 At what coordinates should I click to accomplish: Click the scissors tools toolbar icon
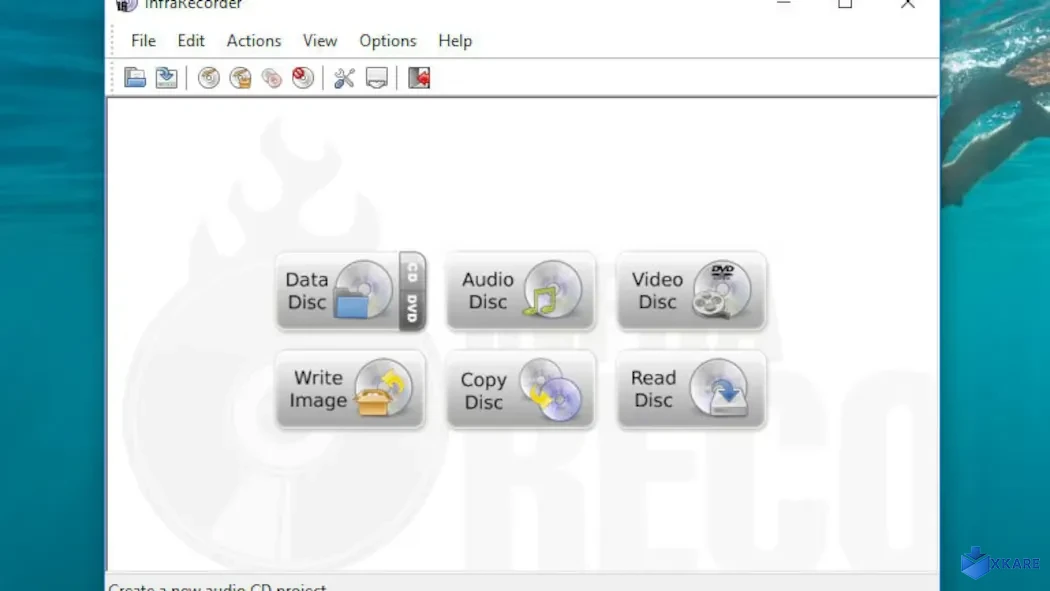[344, 78]
